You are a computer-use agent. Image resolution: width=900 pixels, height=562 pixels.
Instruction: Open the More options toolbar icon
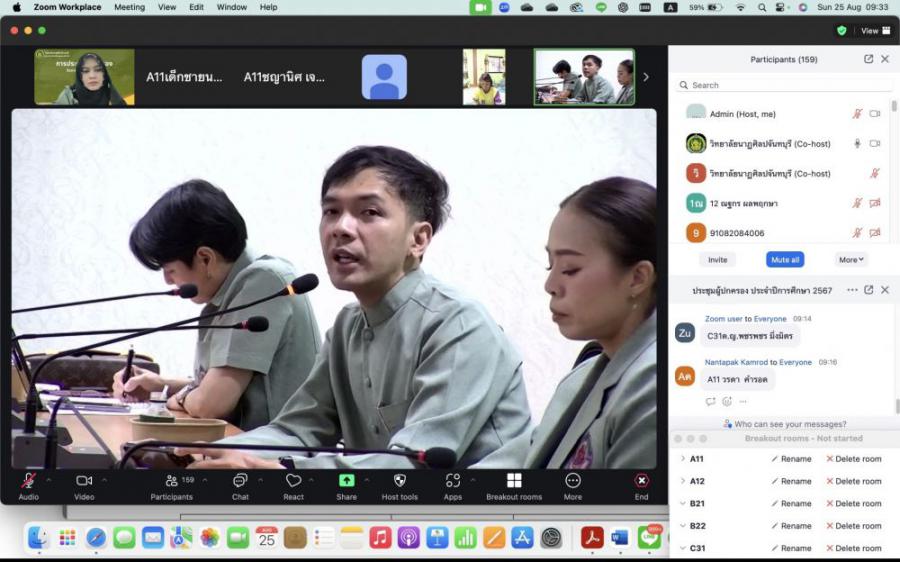pyautogui.click(x=572, y=481)
